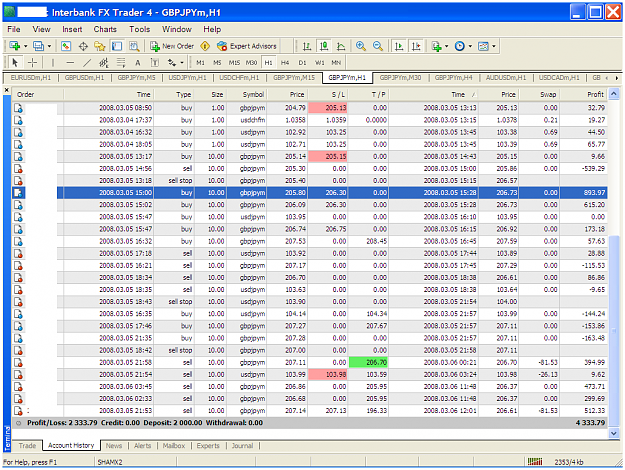Switch to candlestick chart type
625x470 pixels.
click(324, 46)
